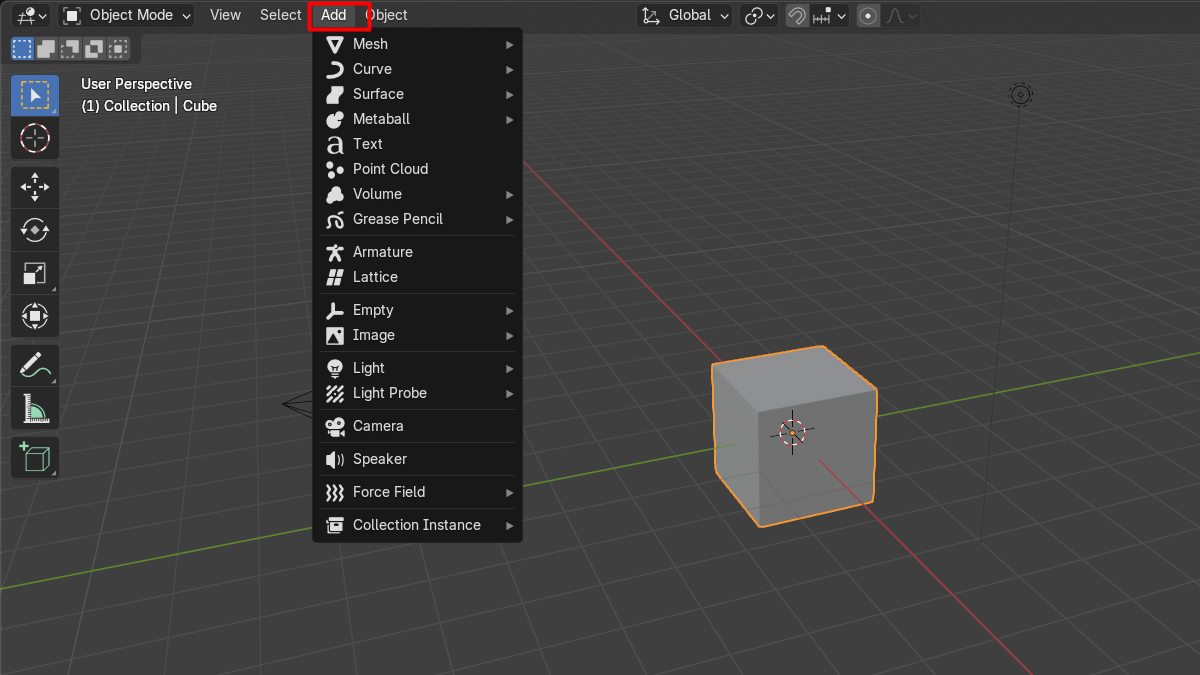
Task: Add a Lattice object
Action: (418, 277)
